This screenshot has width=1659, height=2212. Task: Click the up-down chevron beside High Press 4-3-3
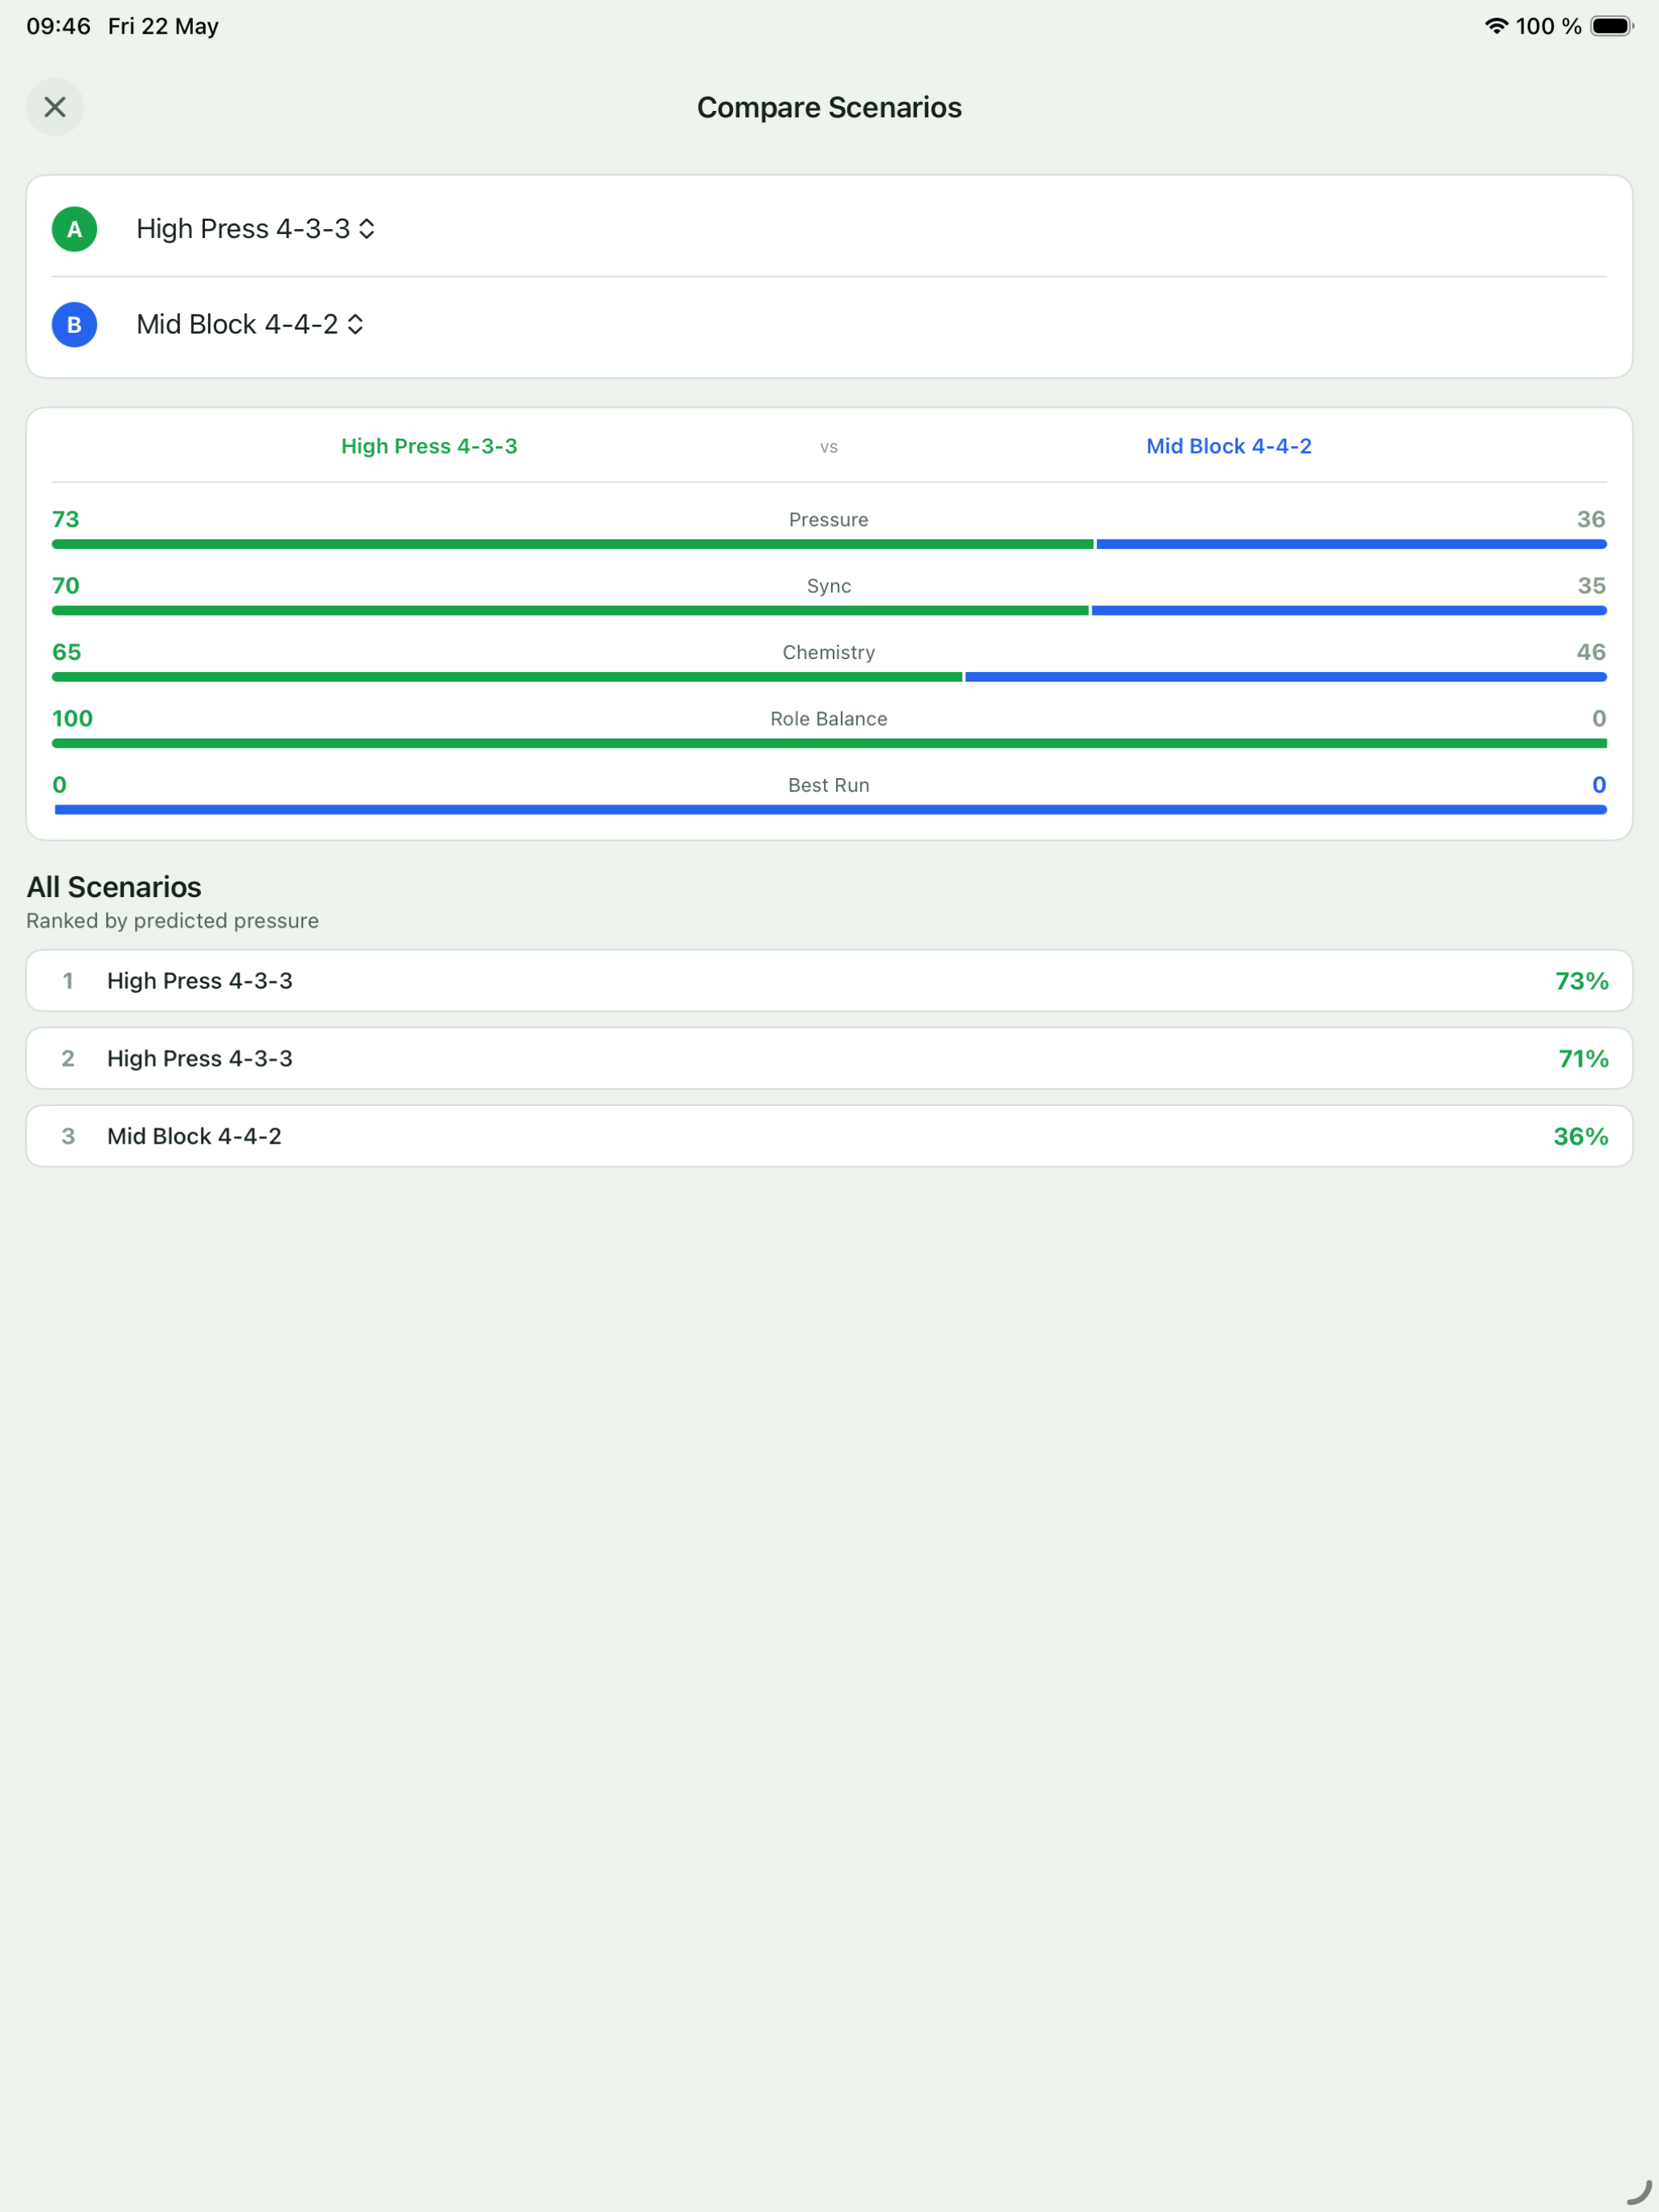tap(367, 229)
